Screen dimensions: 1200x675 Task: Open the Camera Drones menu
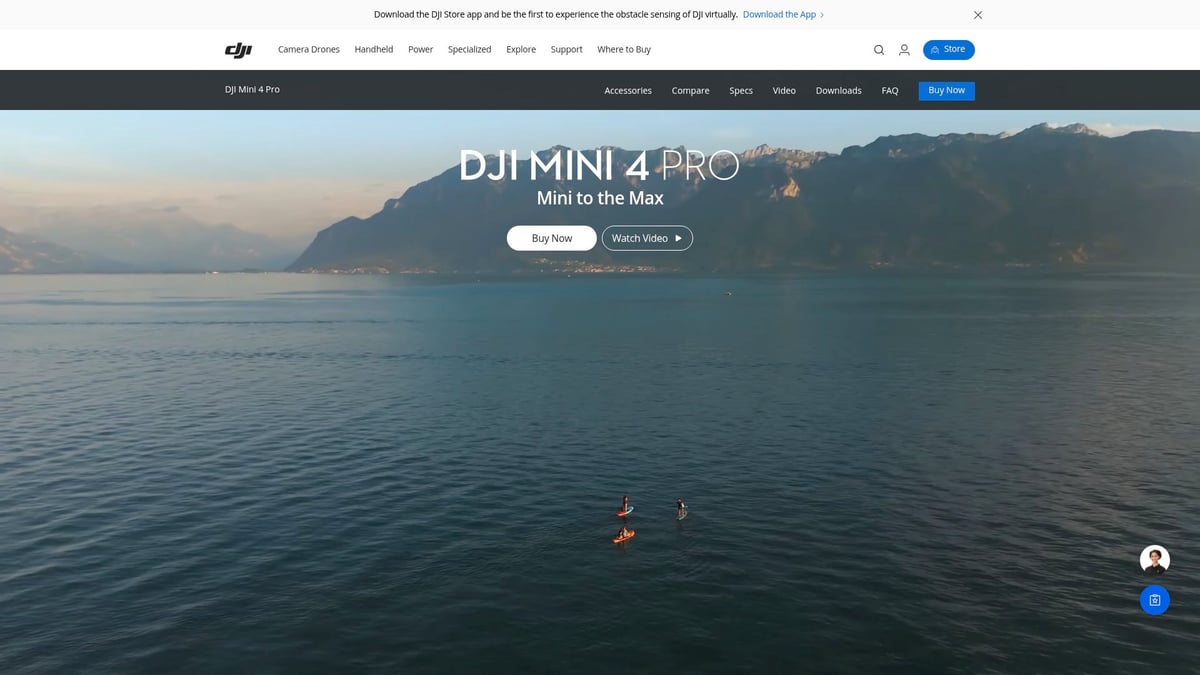(x=308, y=49)
